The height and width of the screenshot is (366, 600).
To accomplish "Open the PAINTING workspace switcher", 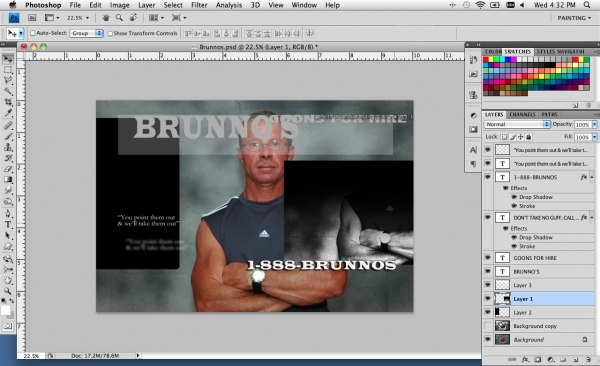I will coord(574,18).
